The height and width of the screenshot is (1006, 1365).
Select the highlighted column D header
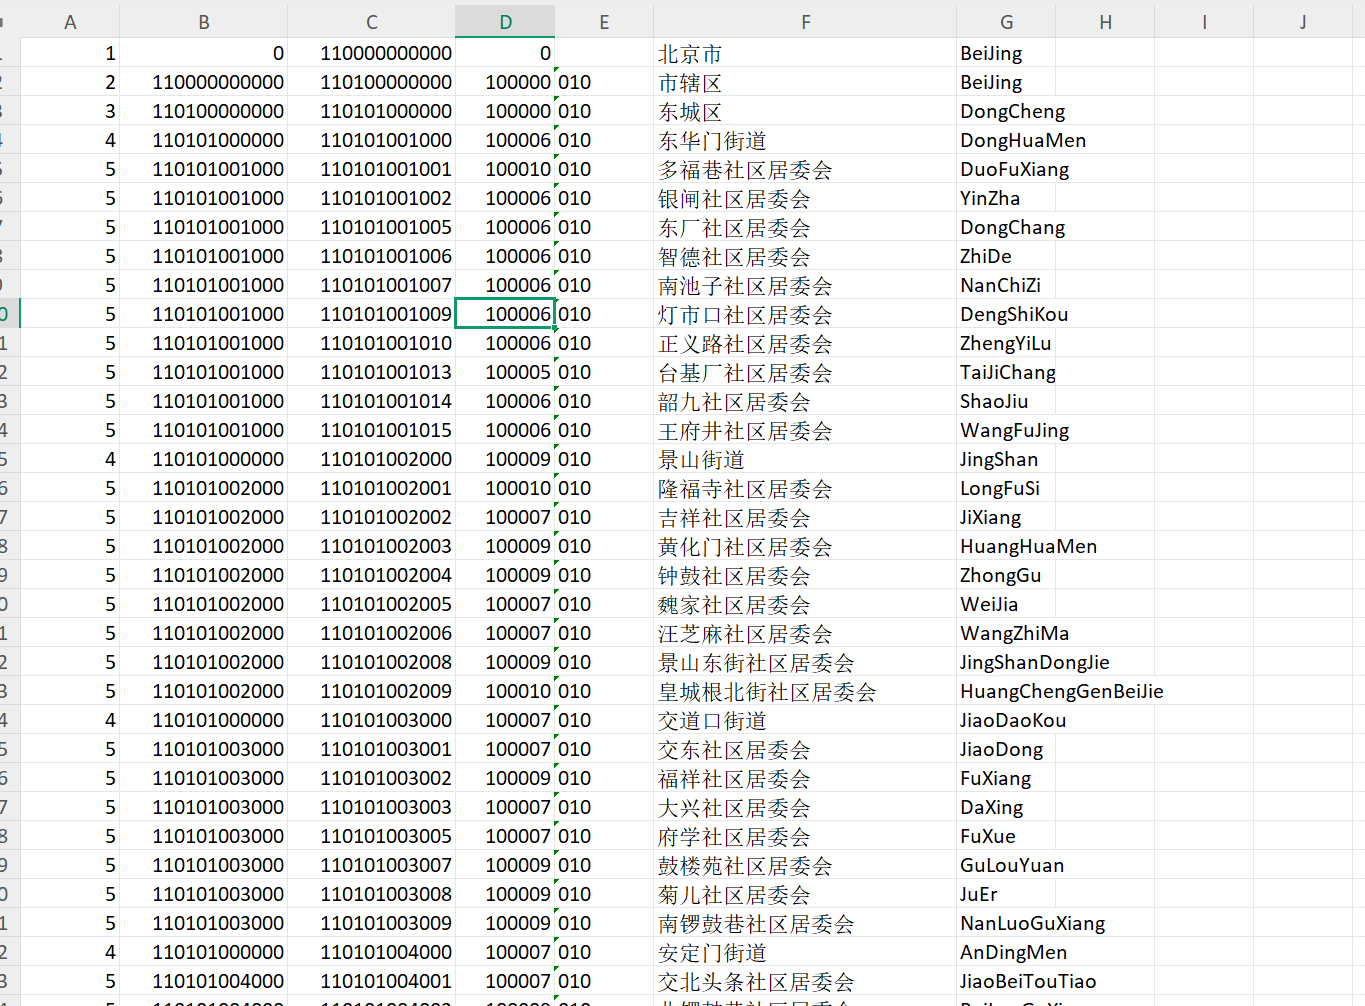[x=505, y=22]
